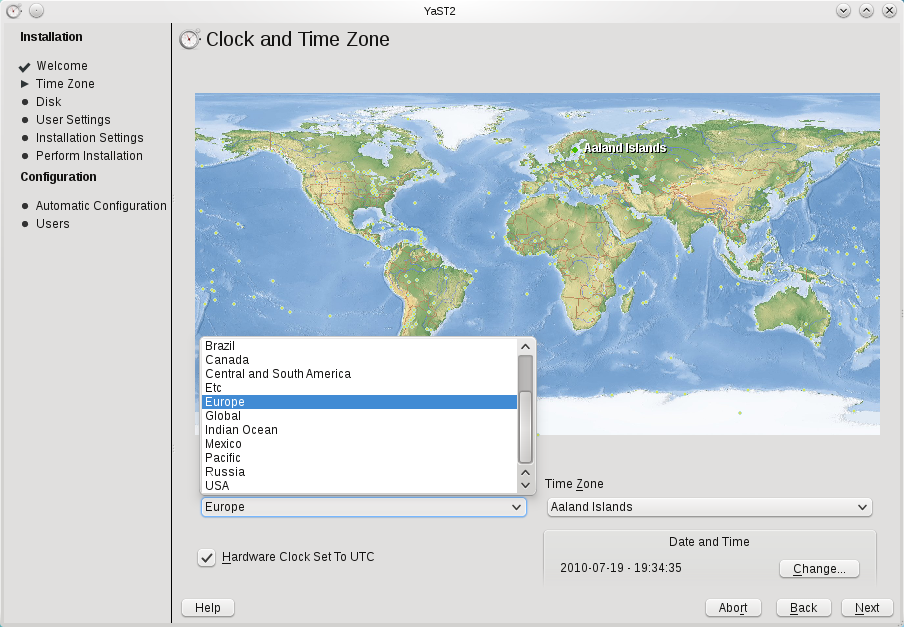
Task: Open Help for this installer page
Action: (x=208, y=608)
